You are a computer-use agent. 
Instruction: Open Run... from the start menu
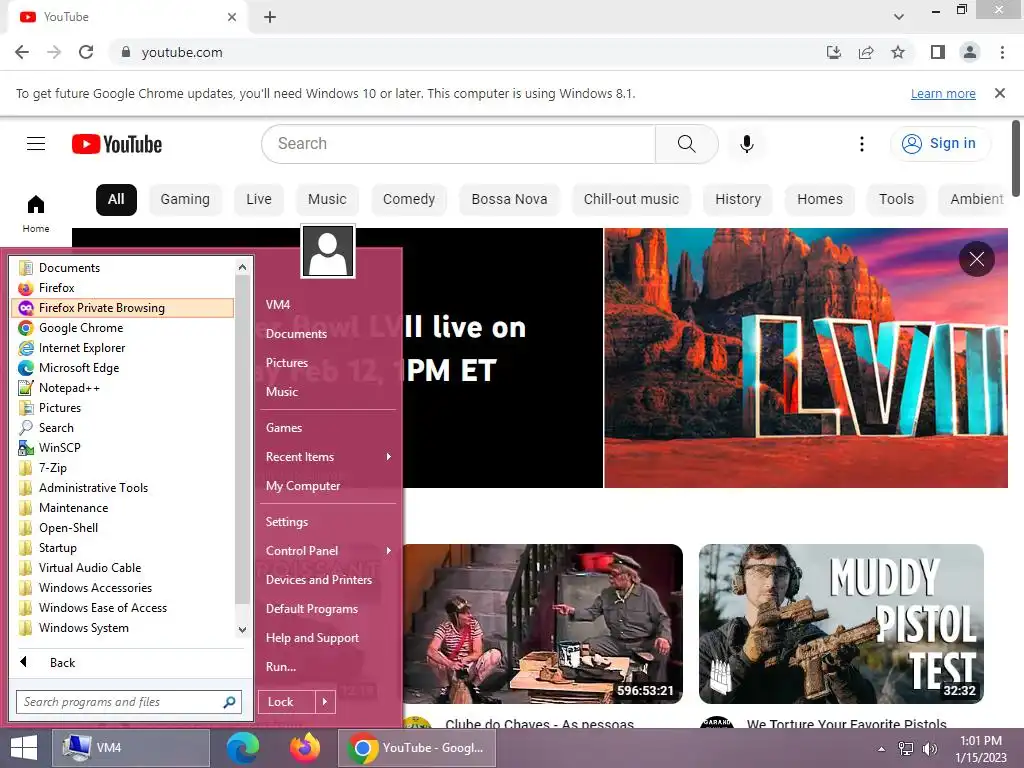[x=328, y=667]
